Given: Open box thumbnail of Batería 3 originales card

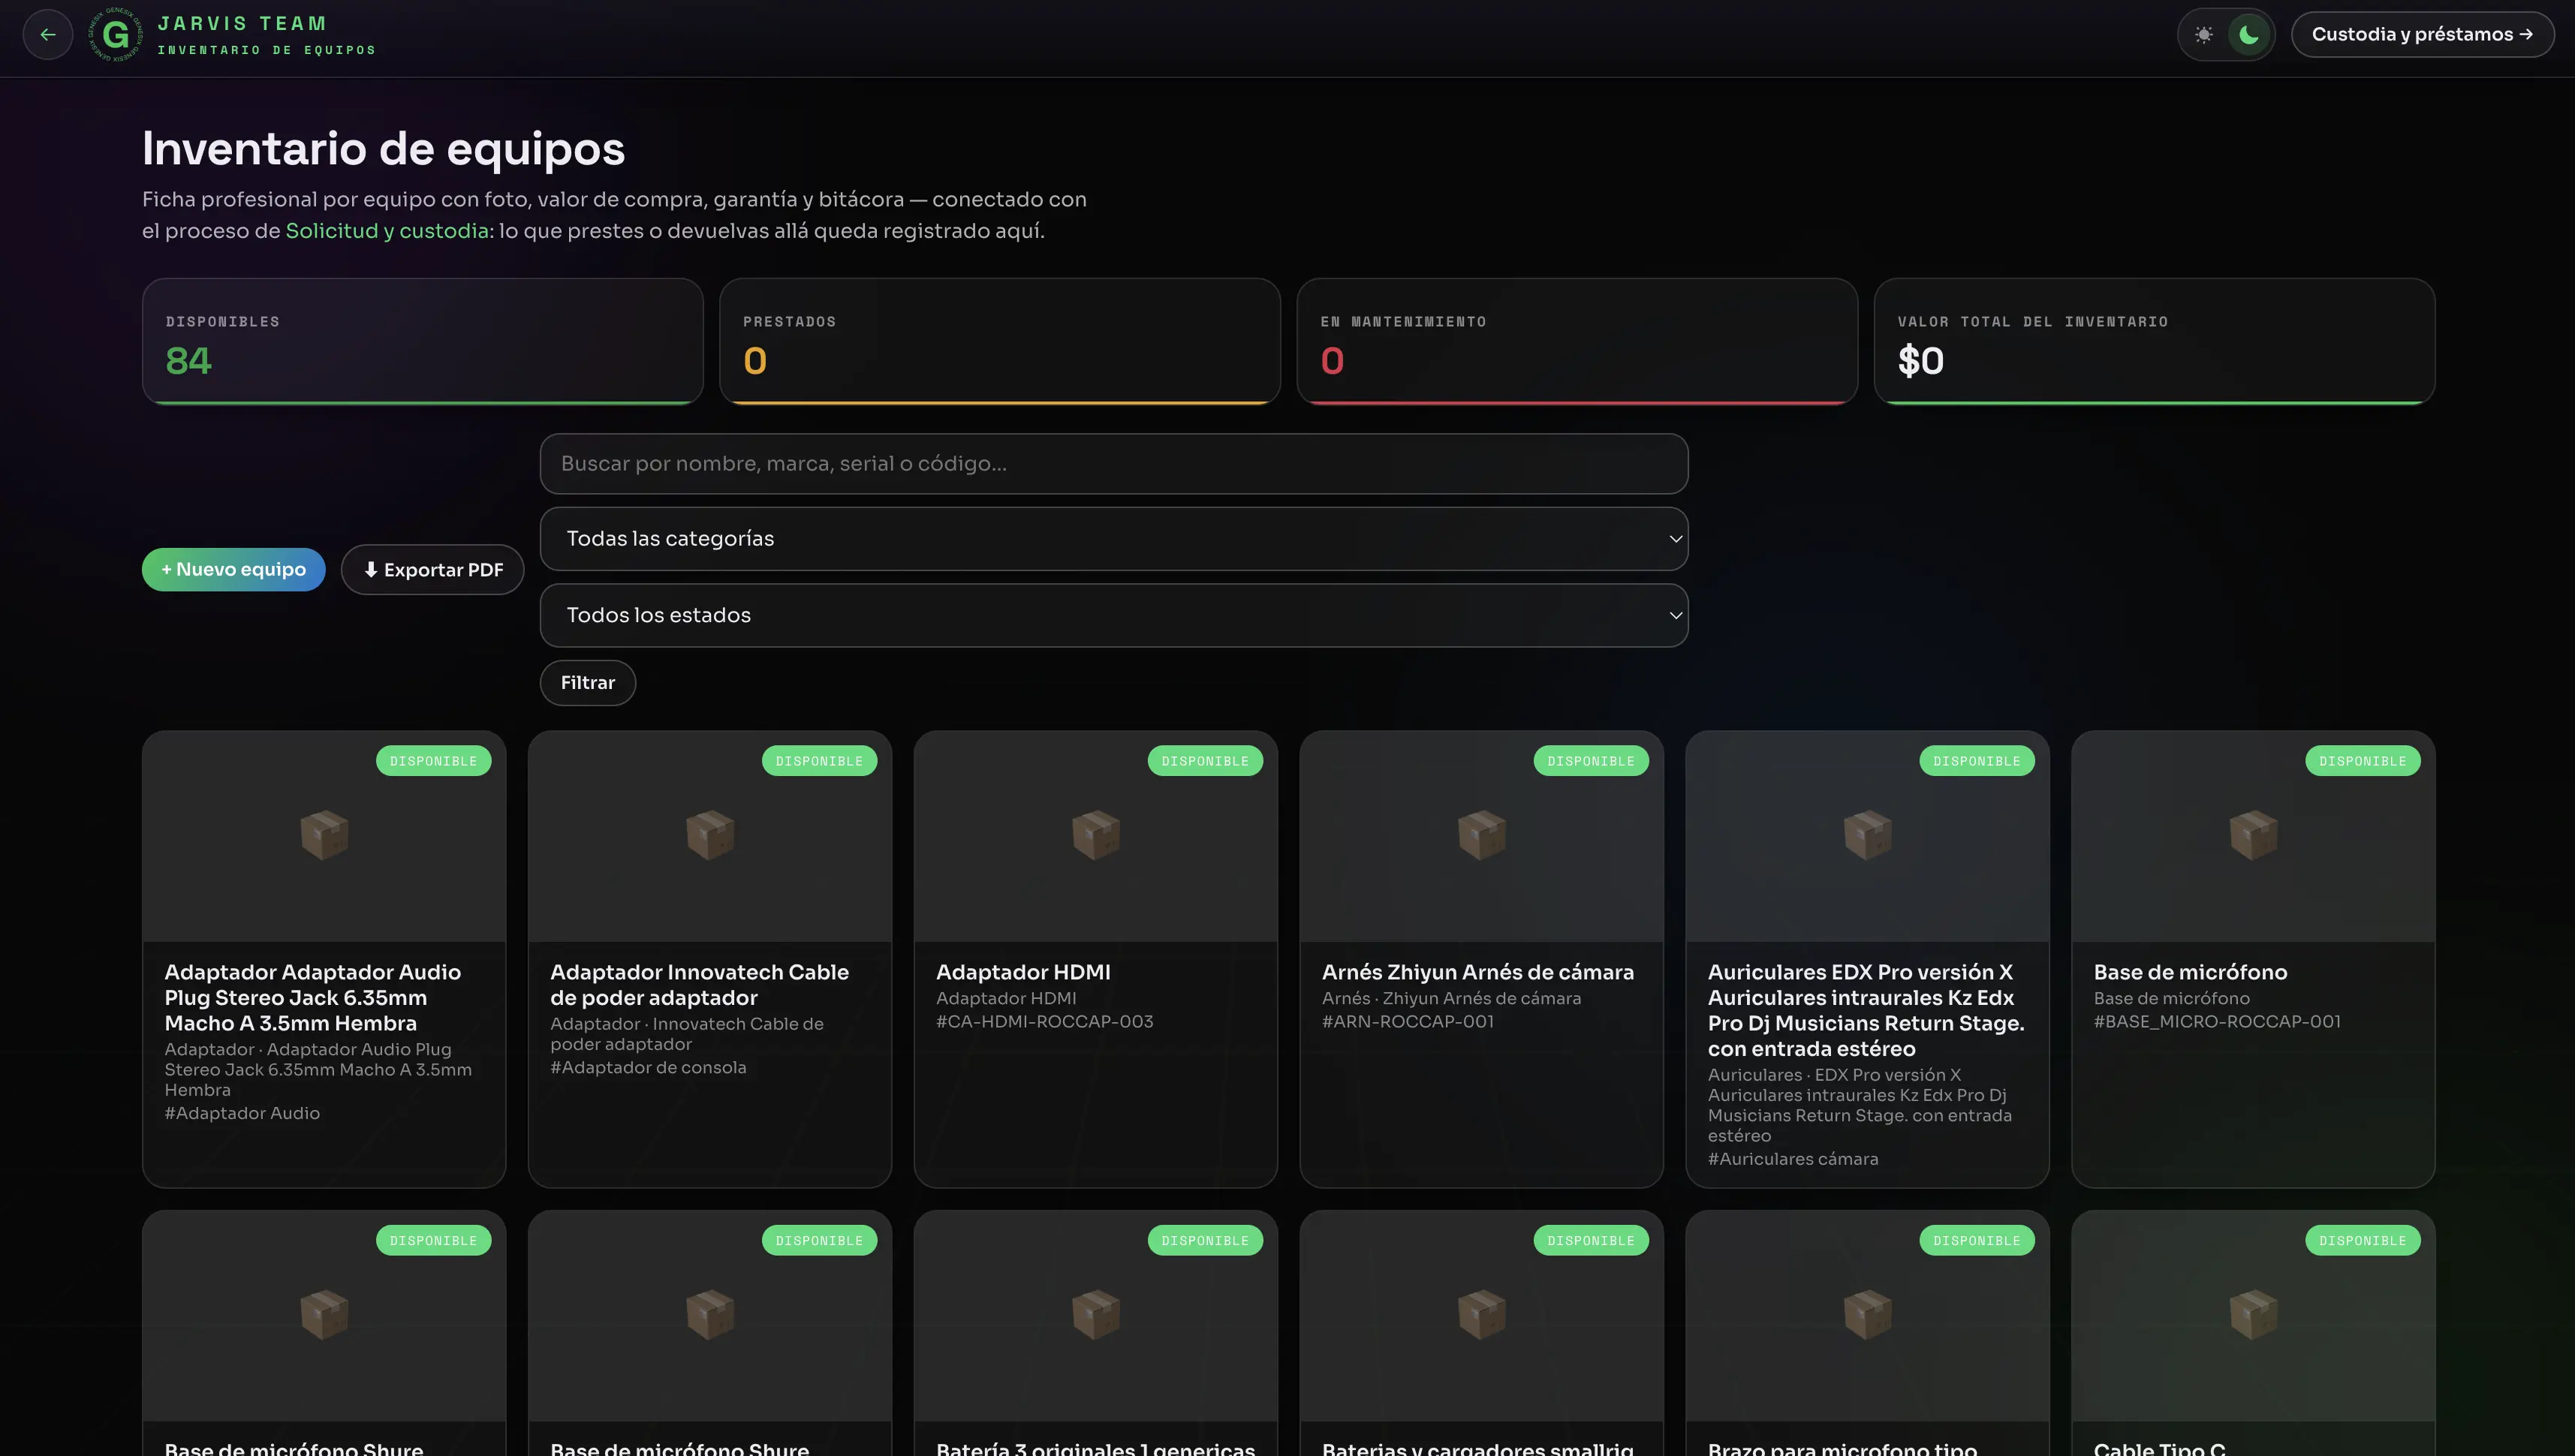Looking at the screenshot, I should coord(1096,1314).
